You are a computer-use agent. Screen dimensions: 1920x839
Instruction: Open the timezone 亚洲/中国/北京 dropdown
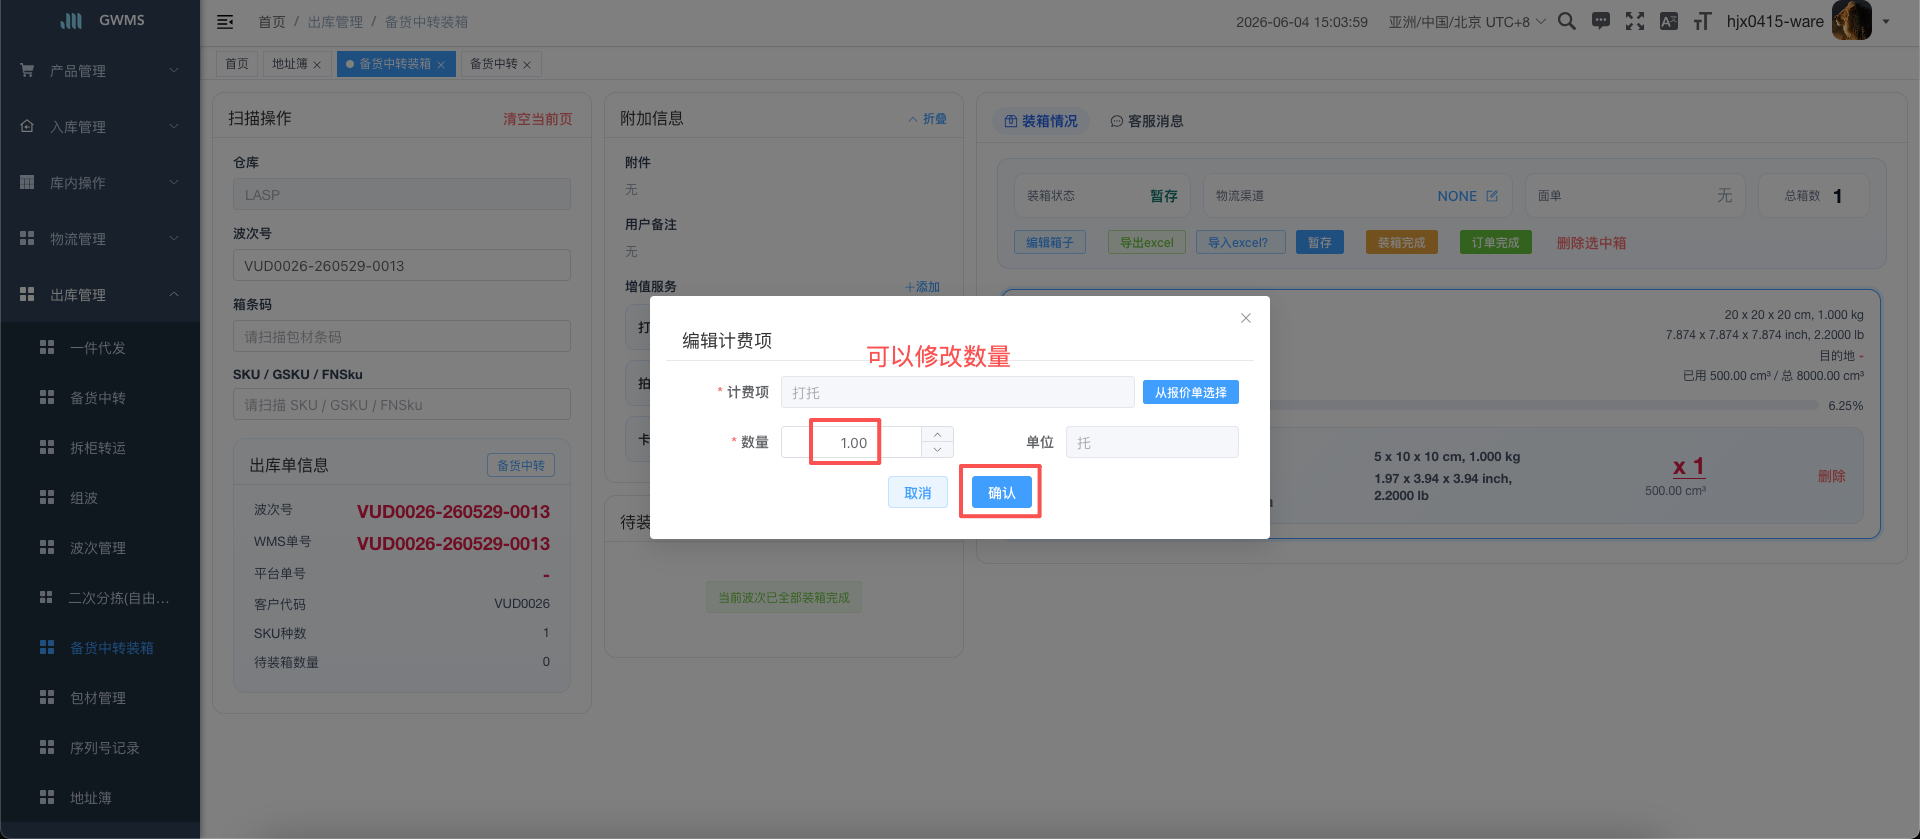pyautogui.click(x=1466, y=22)
